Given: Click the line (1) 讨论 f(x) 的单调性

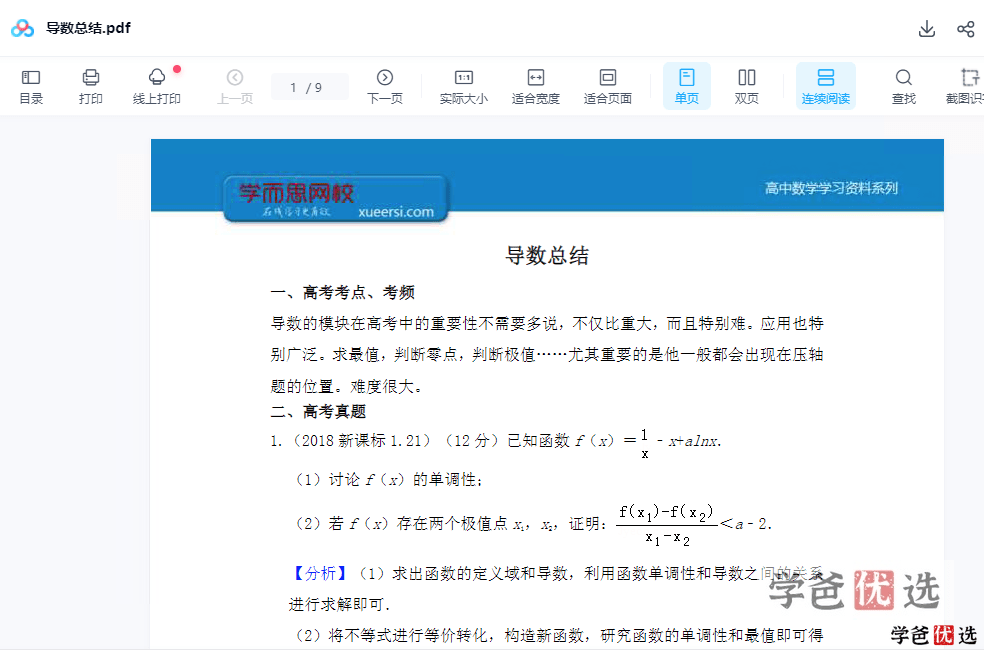Looking at the screenshot, I should point(388,479).
